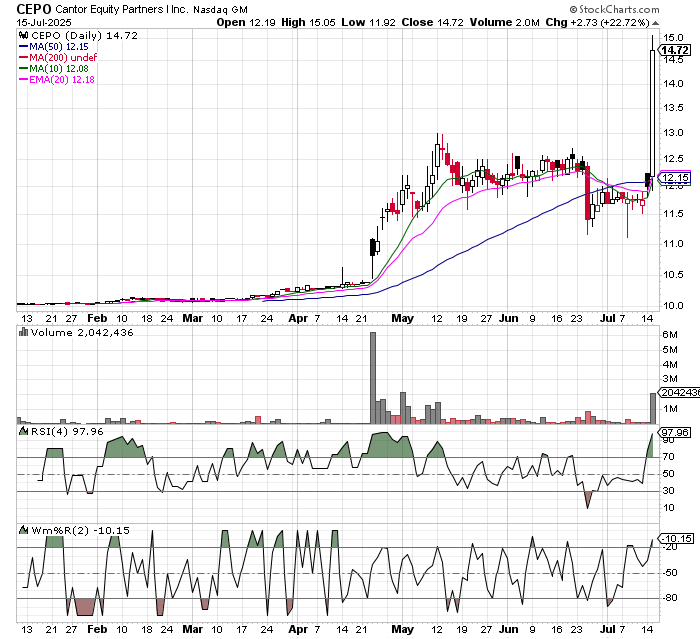This screenshot has height=639, width=700.
Task: Click the Close 14.72 header value
Action: [432, 22]
